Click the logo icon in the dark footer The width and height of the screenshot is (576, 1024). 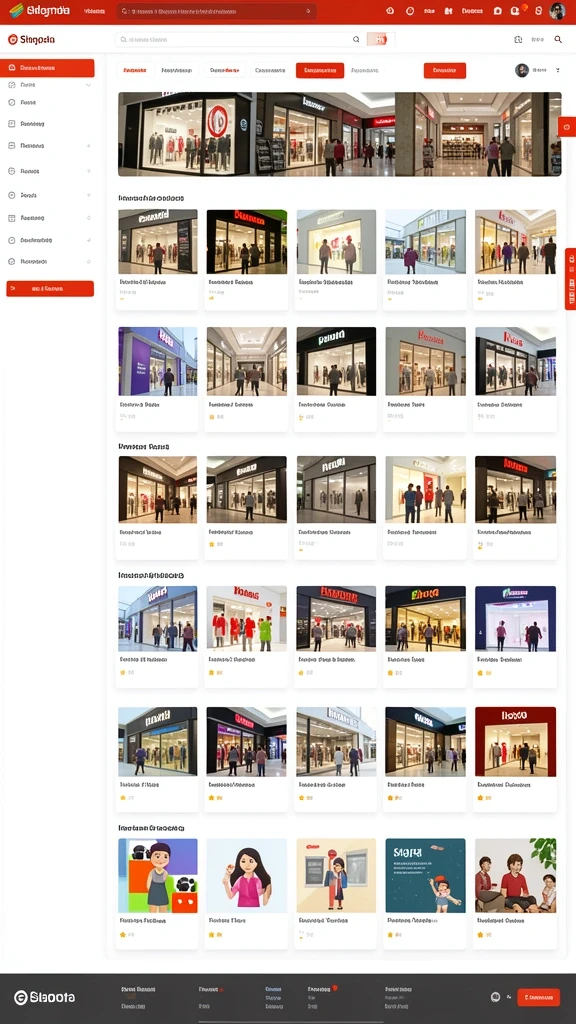click(x=21, y=997)
